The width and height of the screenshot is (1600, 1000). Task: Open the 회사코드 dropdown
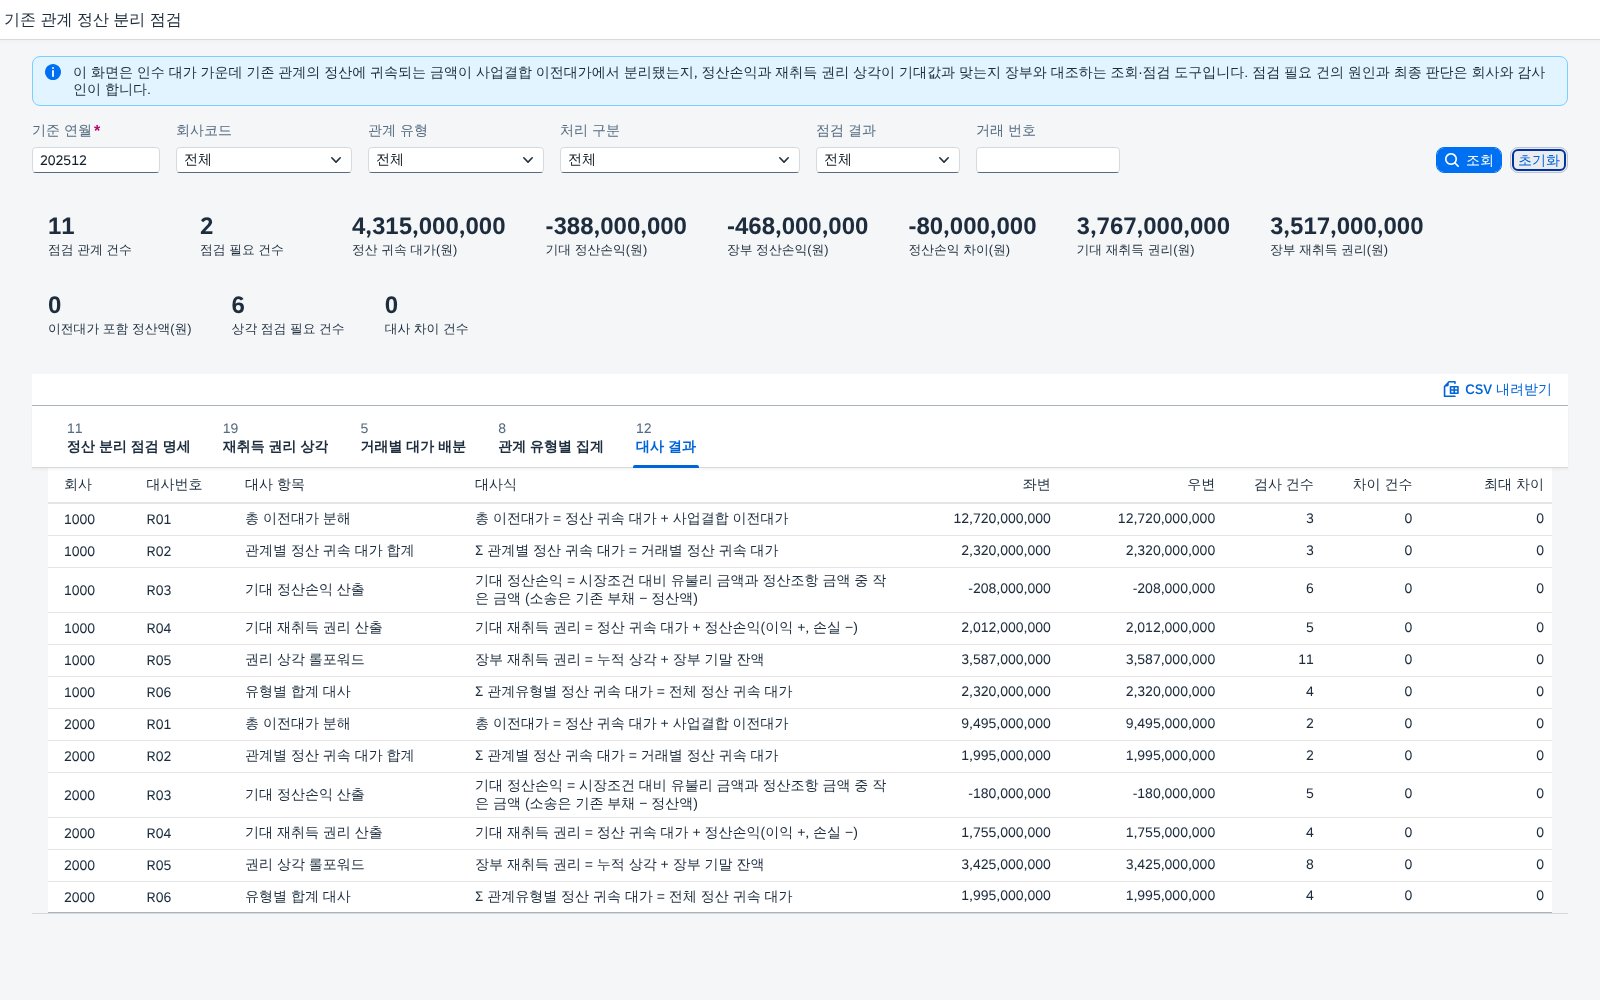pos(264,160)
